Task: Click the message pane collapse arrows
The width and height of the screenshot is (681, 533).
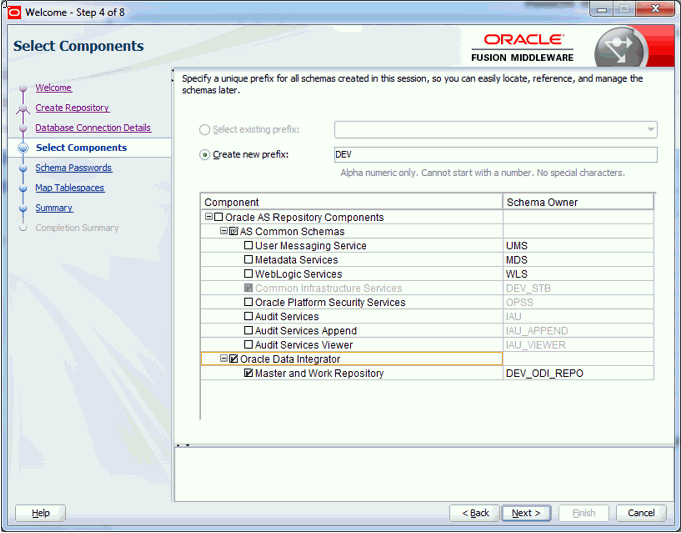Action: [183, 445]
